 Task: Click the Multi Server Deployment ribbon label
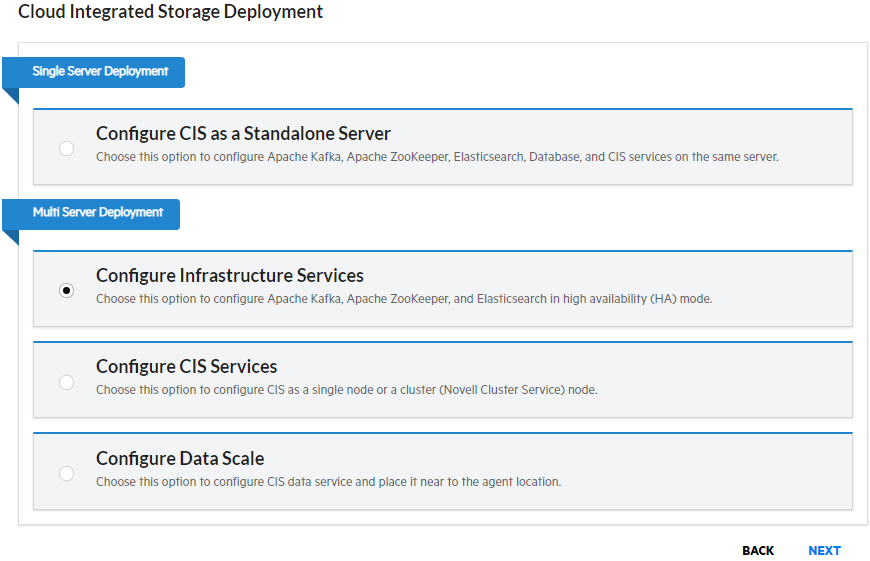97,213
